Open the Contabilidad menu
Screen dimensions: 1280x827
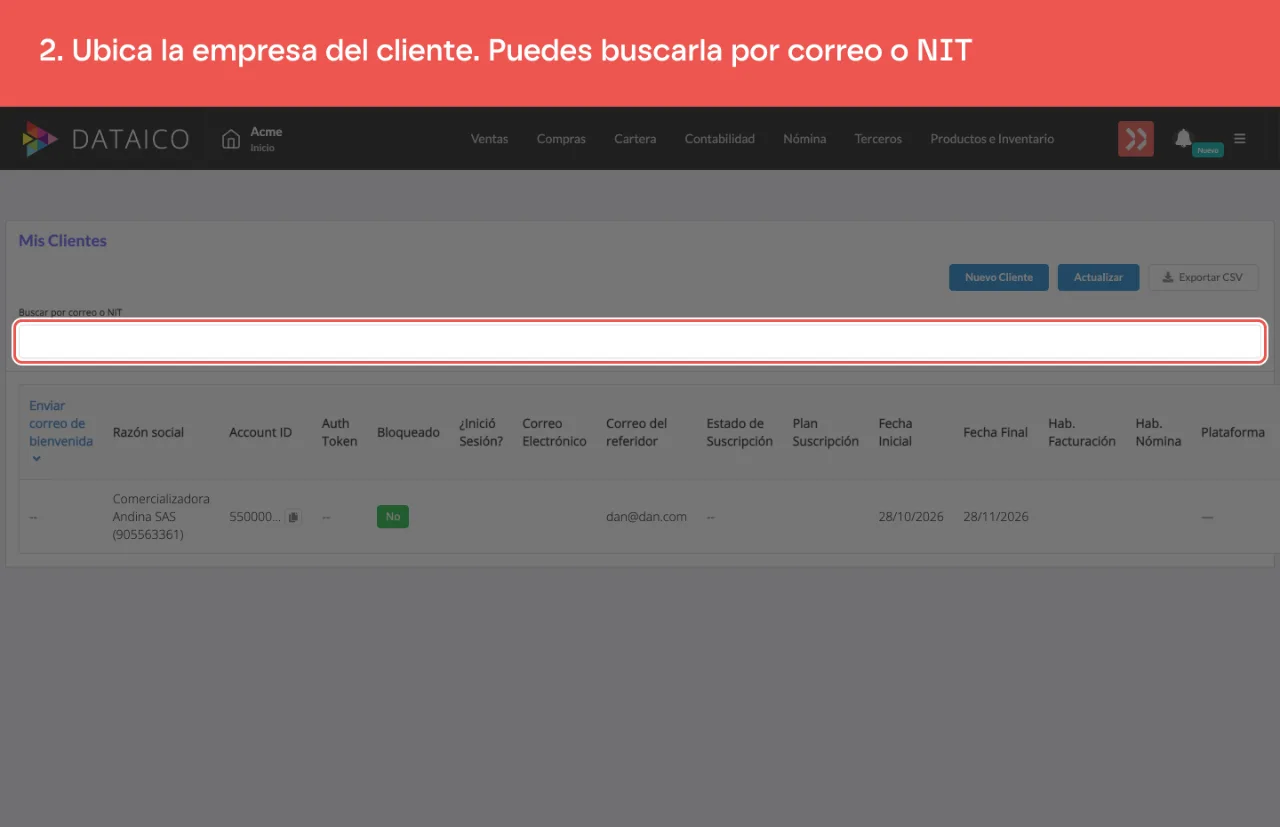tap(720, 139)
